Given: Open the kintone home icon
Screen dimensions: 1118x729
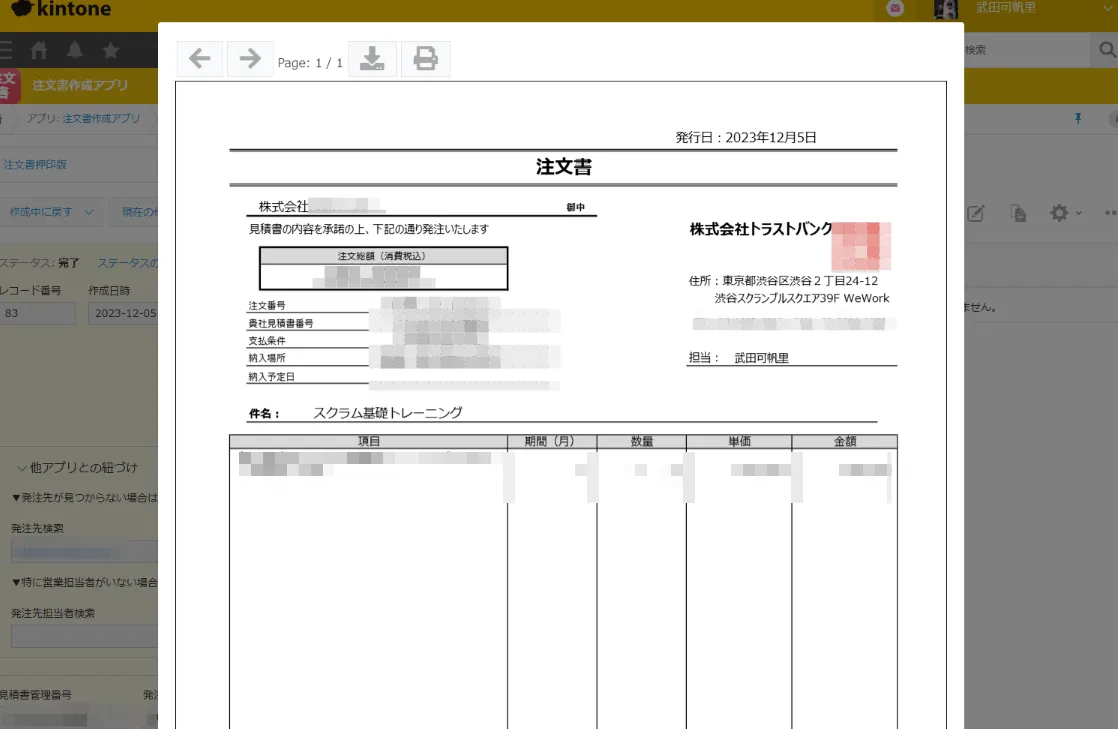Looking at the screenshot, I should pyautogui.click(x=39, y=49).
